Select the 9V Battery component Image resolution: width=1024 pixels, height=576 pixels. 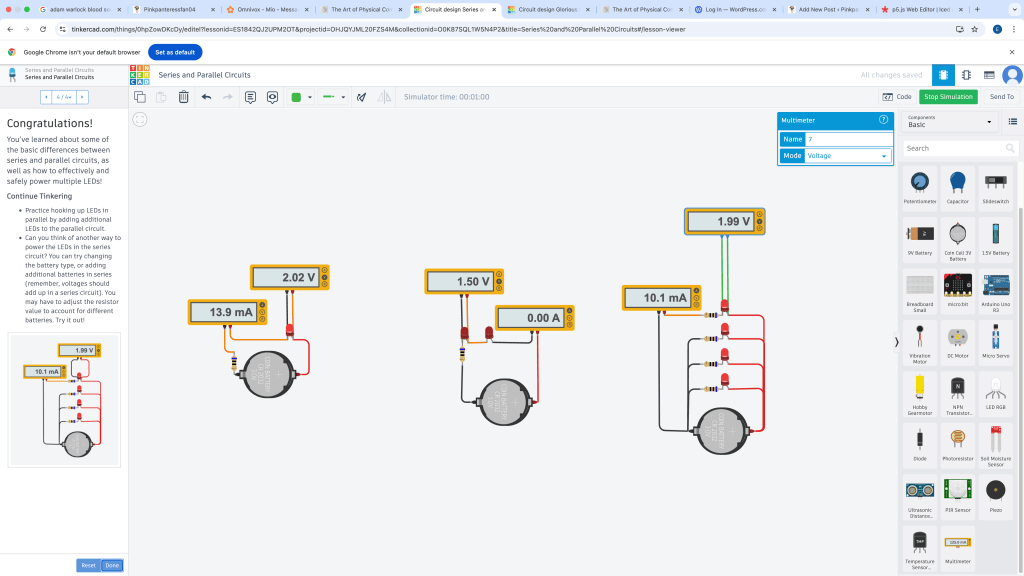pyautogui.click(x=919, y=238)
